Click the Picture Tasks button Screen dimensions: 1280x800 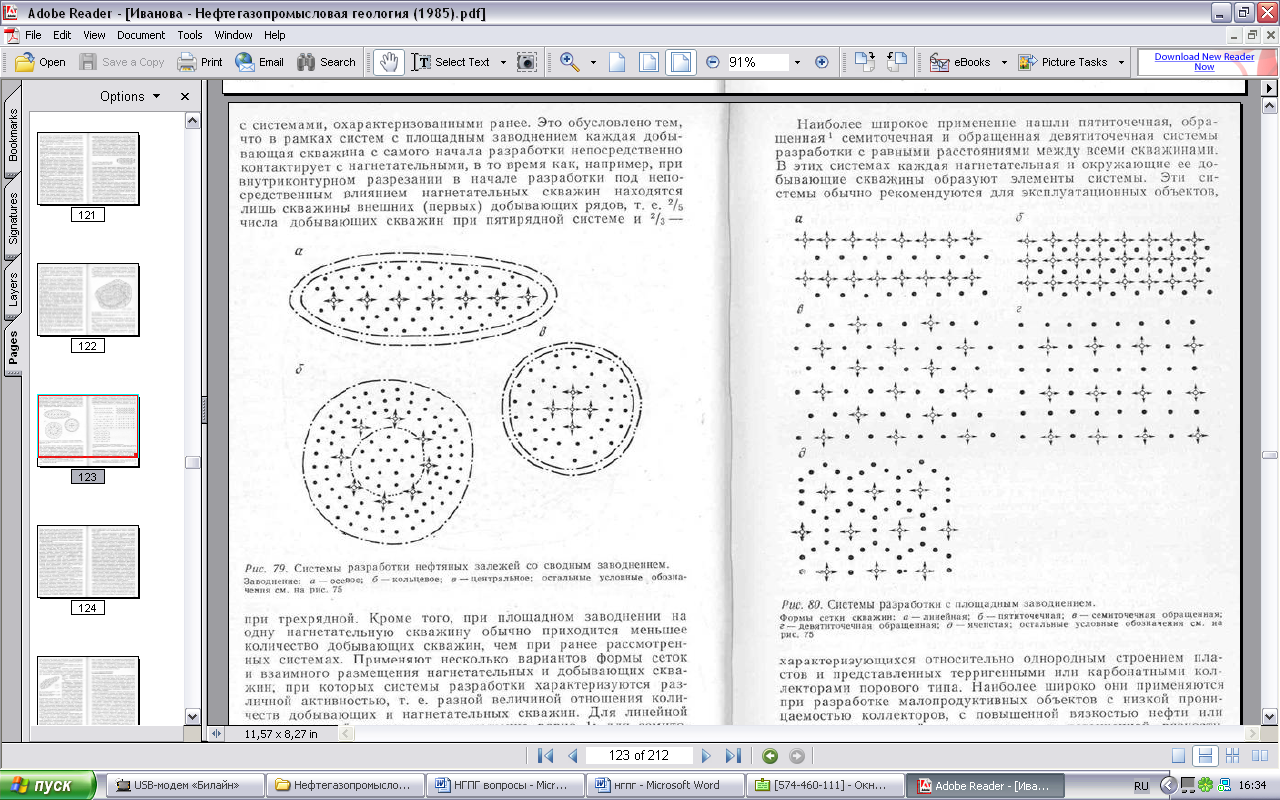1063,62
